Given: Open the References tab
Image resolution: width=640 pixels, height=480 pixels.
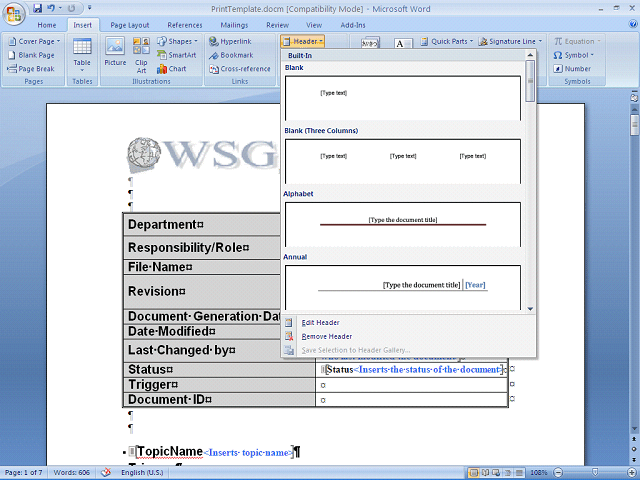Looking at the screenshot, I should tap(185, 25).
